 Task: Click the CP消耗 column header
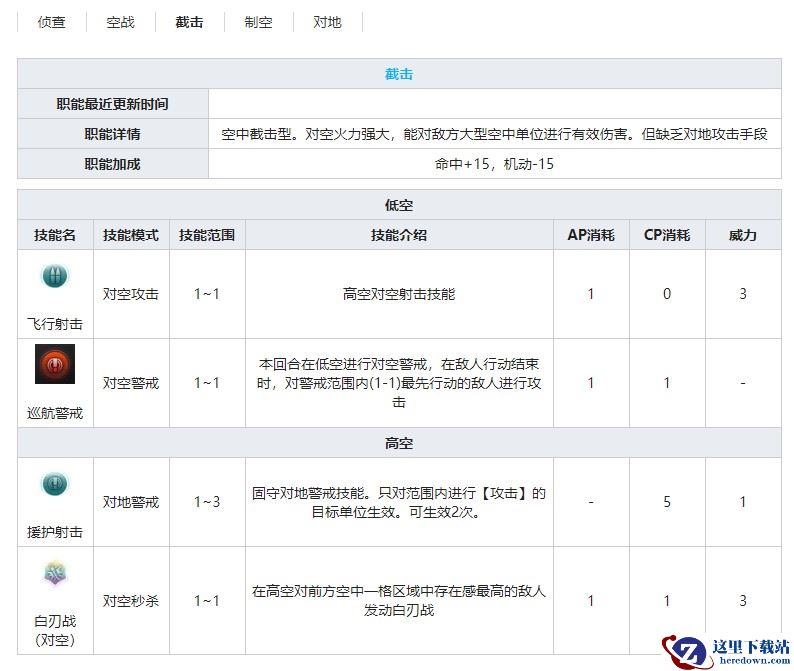coord(667,235)
